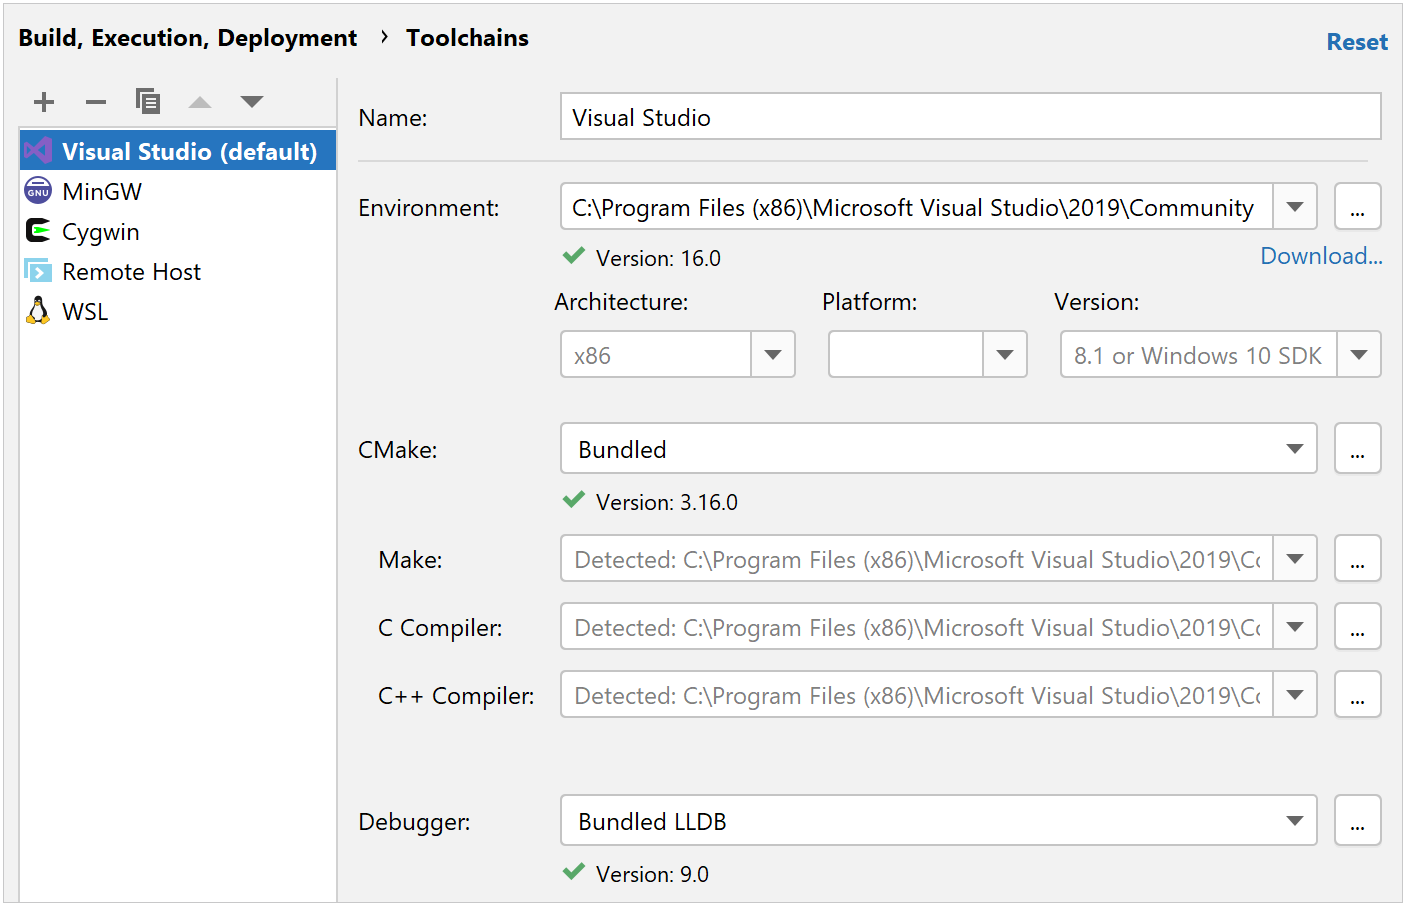1405x905 pixels.
Task: Browse for Make executable
Action: pos(1357,559)
